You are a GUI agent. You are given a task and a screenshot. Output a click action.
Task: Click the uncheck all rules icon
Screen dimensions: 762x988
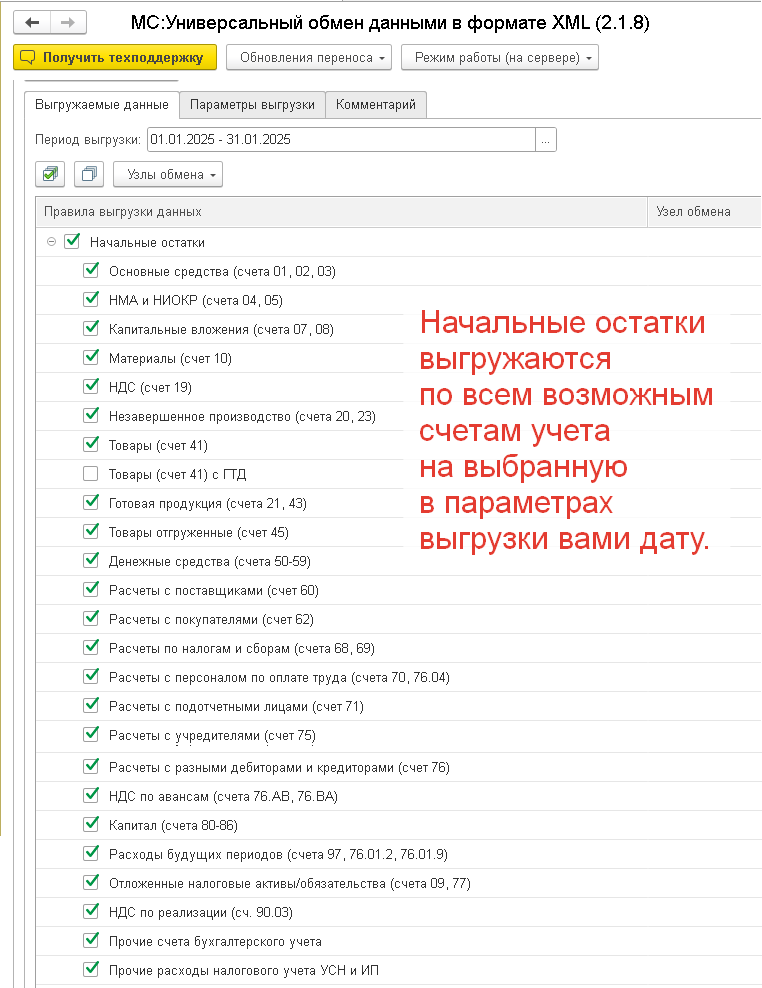point(89,174)
